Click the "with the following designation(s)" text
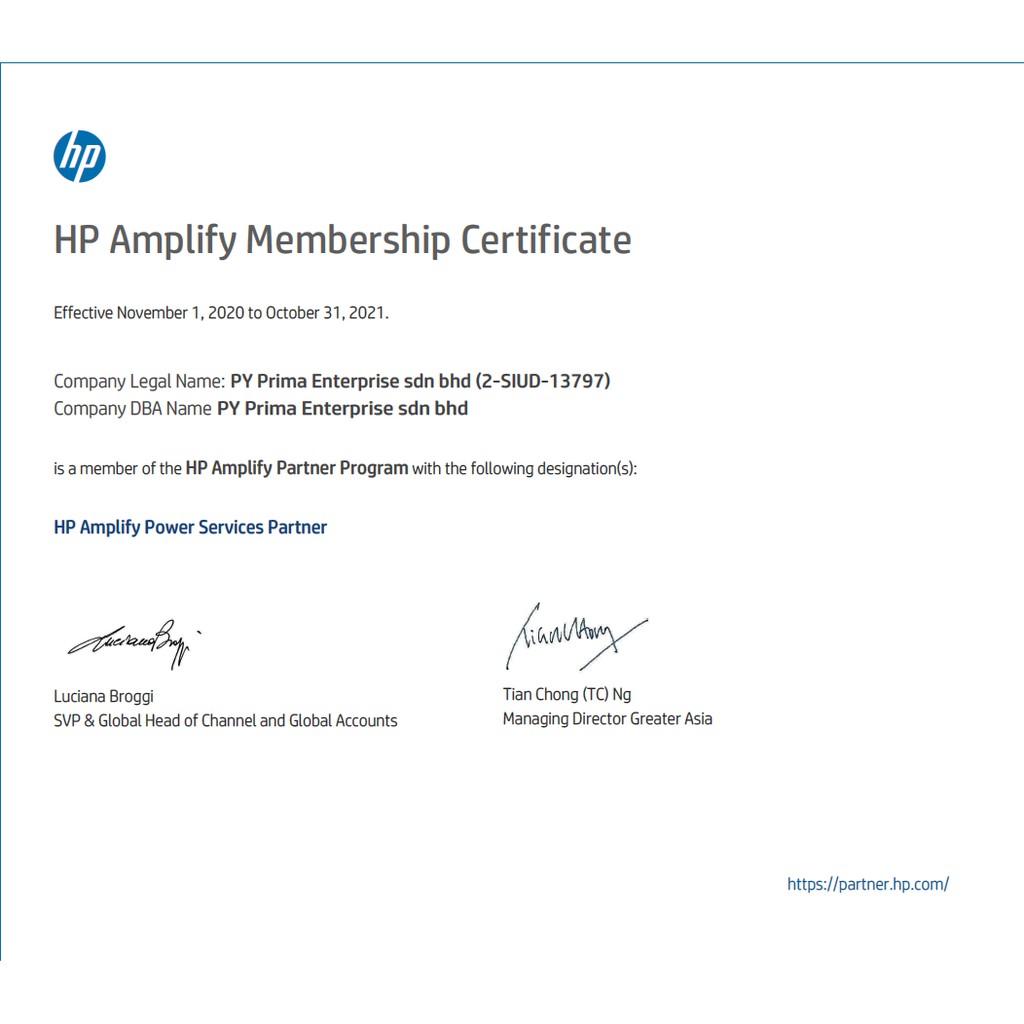Image resolution: width=1024 pixels, height=1024 pixels. 524,468
